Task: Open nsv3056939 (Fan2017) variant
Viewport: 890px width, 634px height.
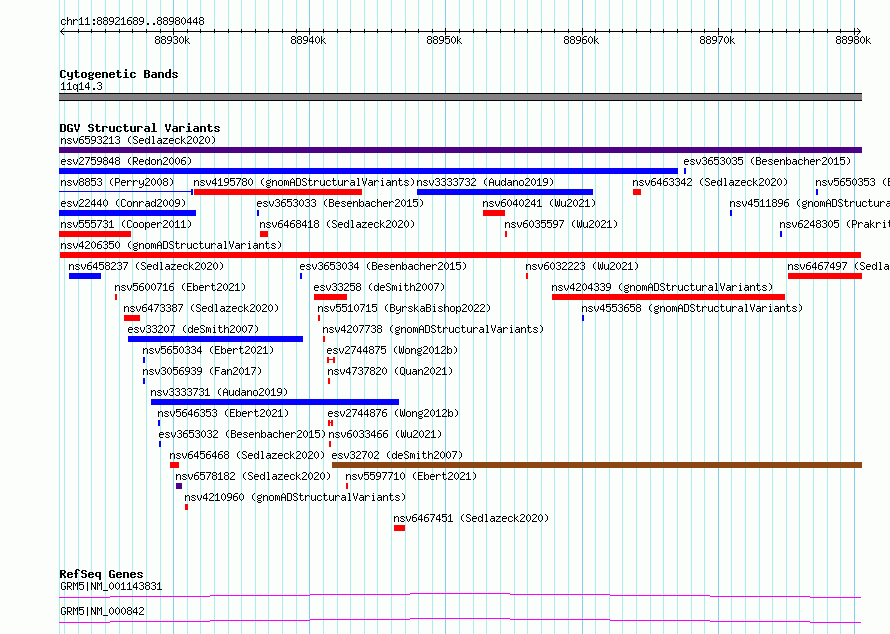Action: (203, 371)
